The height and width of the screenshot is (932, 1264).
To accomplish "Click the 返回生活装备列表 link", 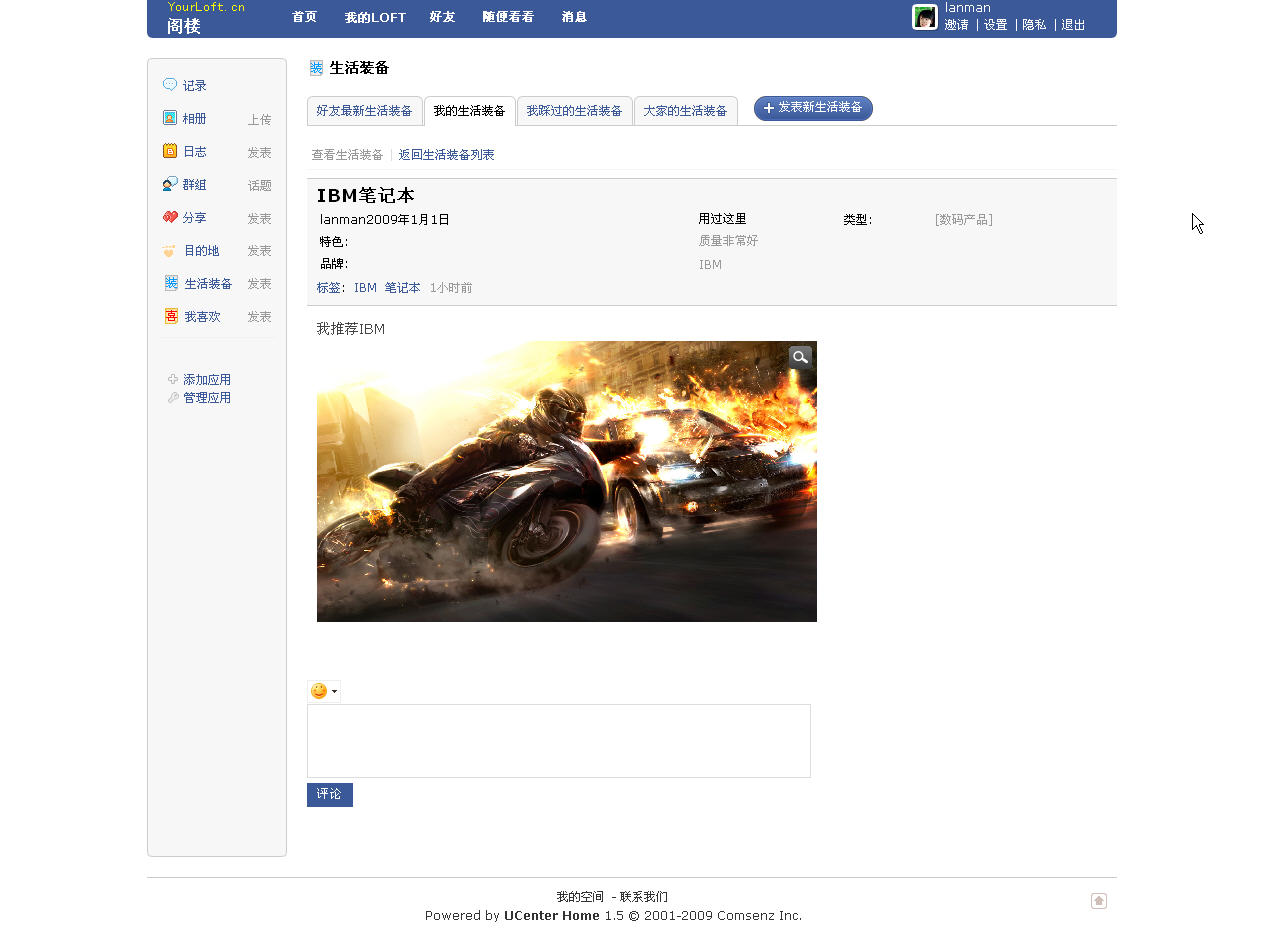I will tap(446, 155).
